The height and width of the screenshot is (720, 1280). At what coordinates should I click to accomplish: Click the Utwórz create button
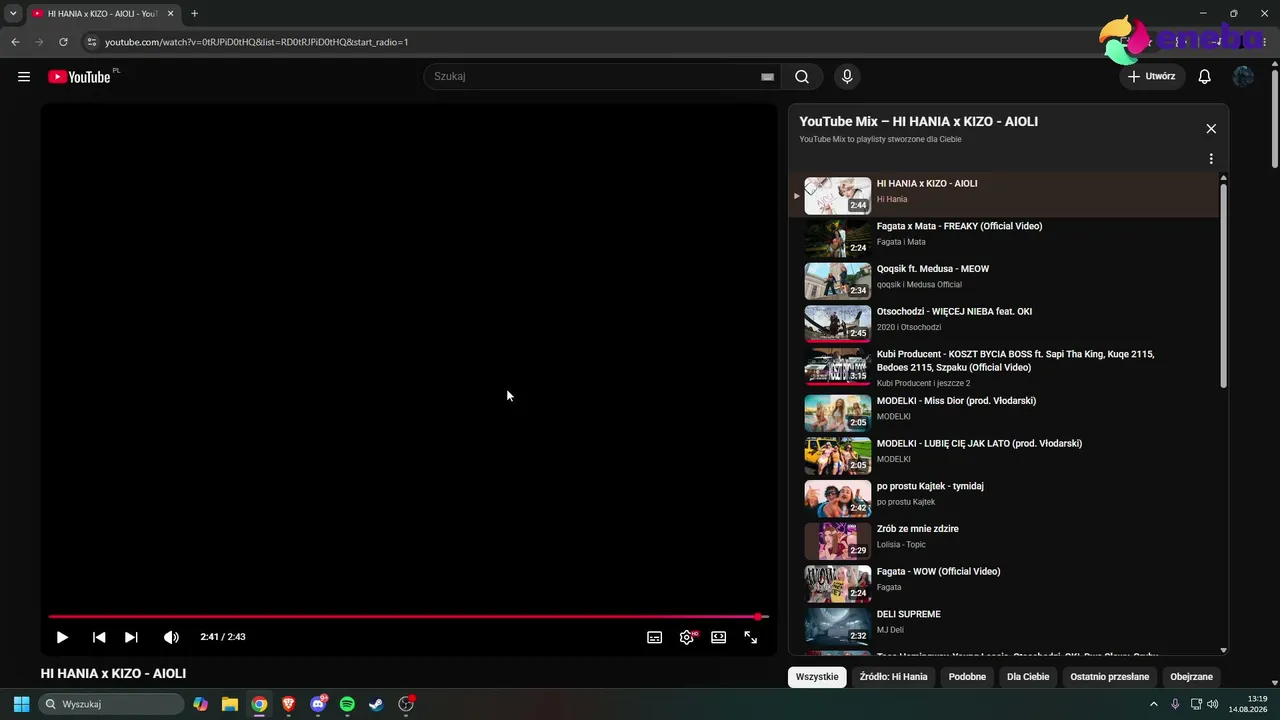[1152, 77]
